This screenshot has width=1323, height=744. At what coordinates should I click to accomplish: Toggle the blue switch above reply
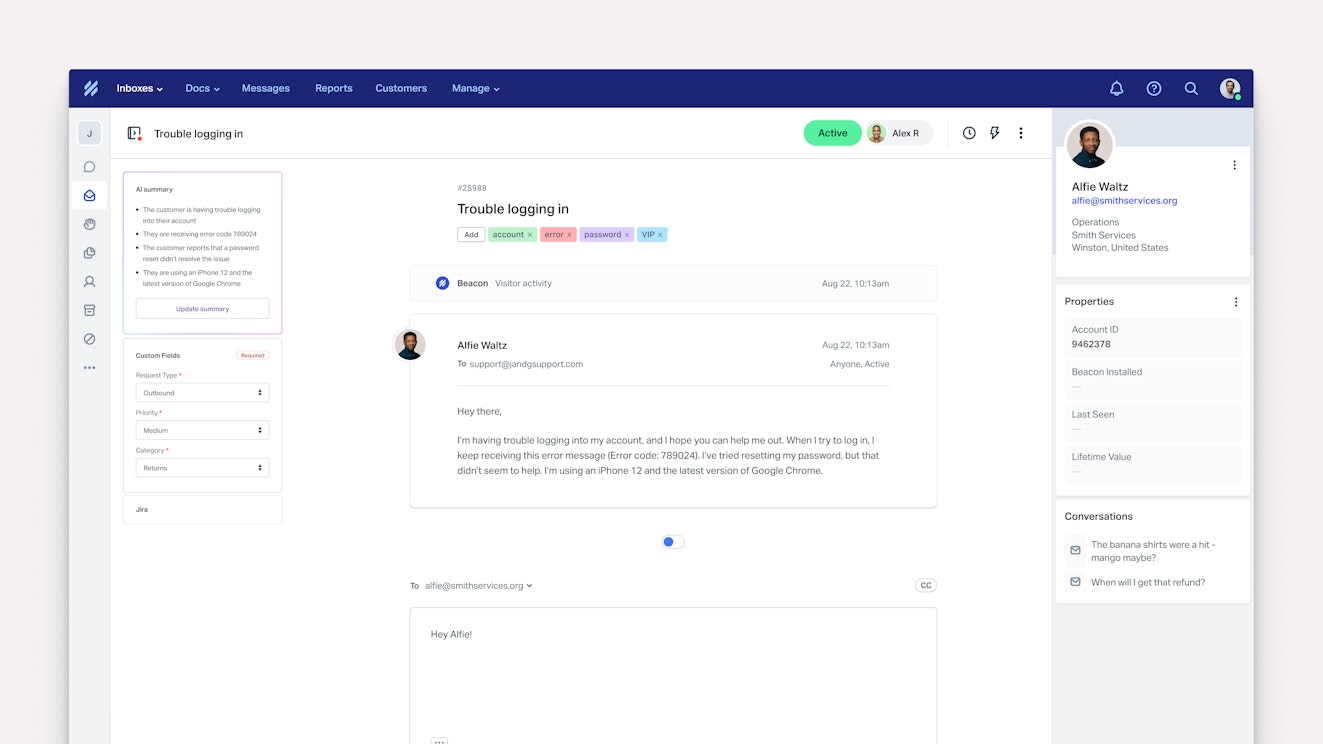click(673, 542)
